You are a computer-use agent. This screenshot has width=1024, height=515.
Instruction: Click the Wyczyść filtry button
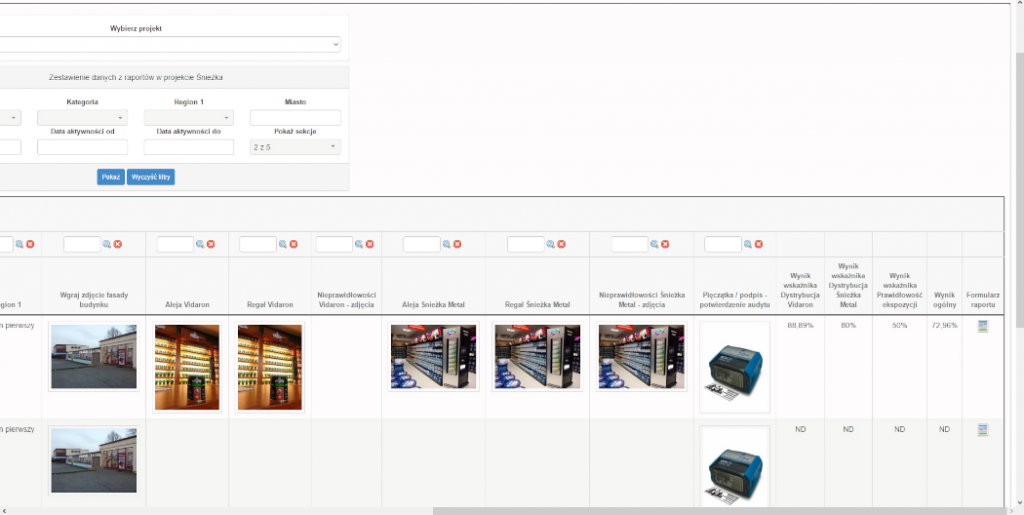151,177
